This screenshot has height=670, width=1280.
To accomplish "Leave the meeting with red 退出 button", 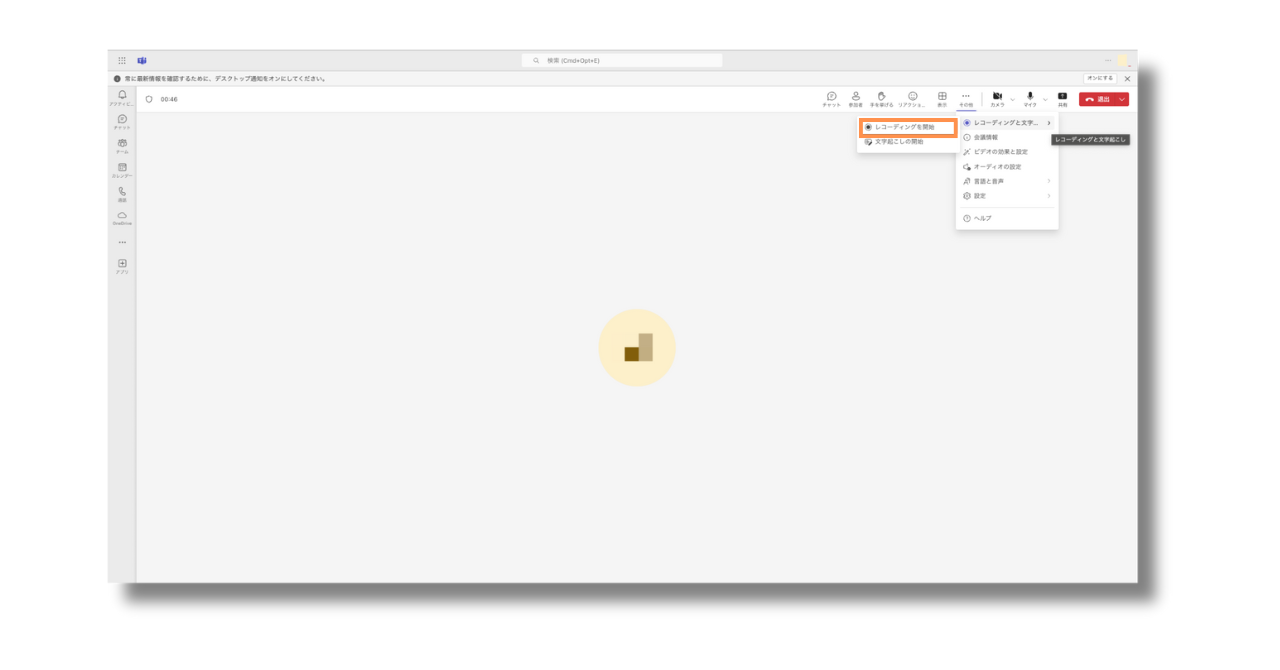I will coord(1097,99).
